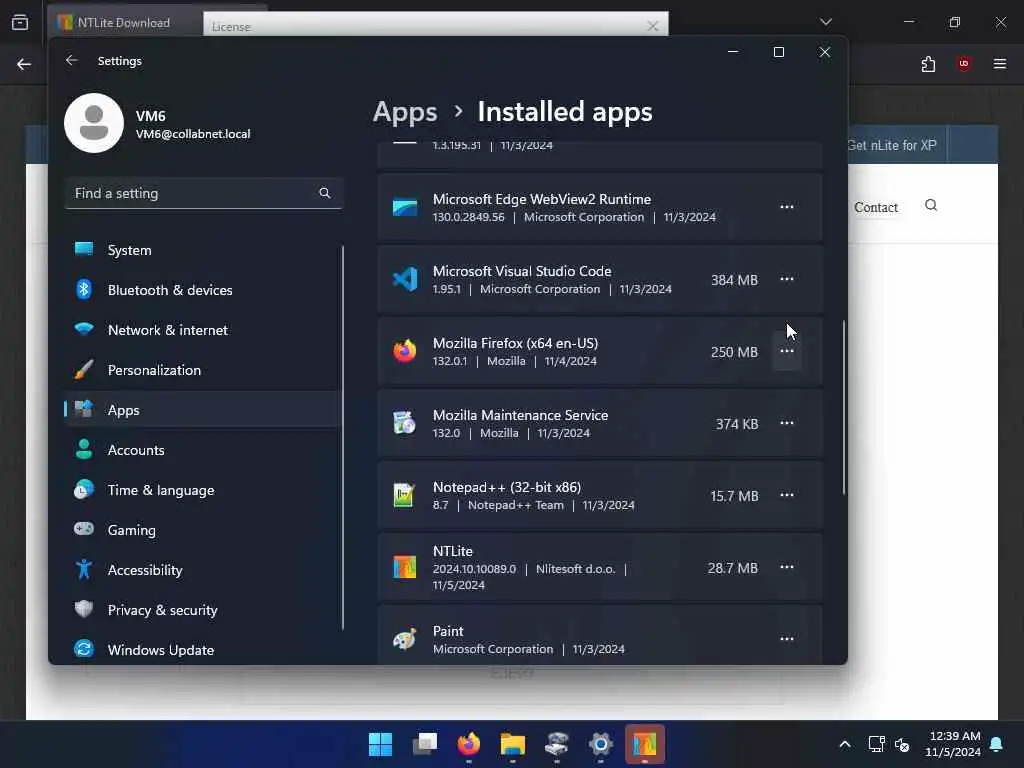
Task: Open Firefox extensions puzzle icon
Action: coord(928,64)
